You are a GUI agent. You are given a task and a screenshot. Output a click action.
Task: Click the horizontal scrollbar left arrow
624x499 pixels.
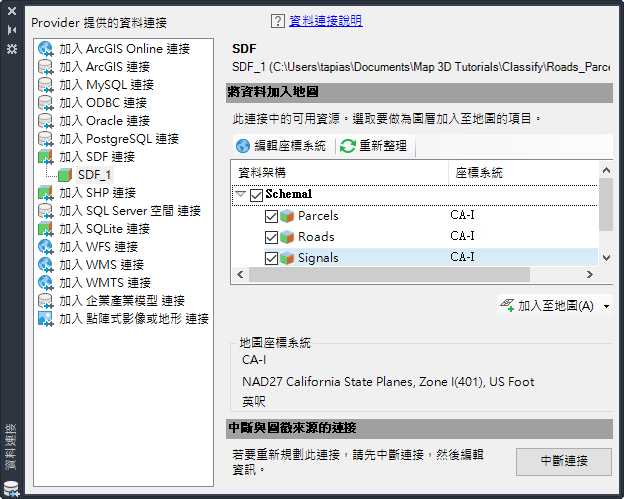pyautogui.click(x=240, y=275)
